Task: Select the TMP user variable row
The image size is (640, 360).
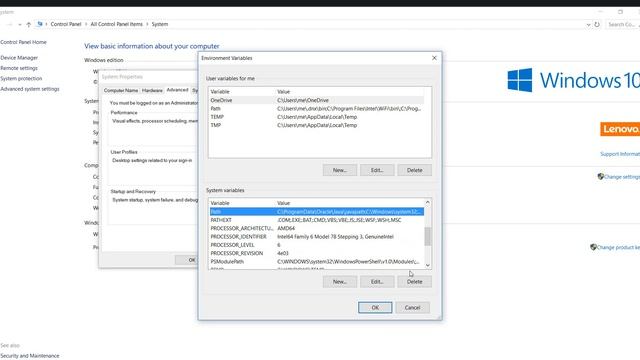Action: pos(317,125)
